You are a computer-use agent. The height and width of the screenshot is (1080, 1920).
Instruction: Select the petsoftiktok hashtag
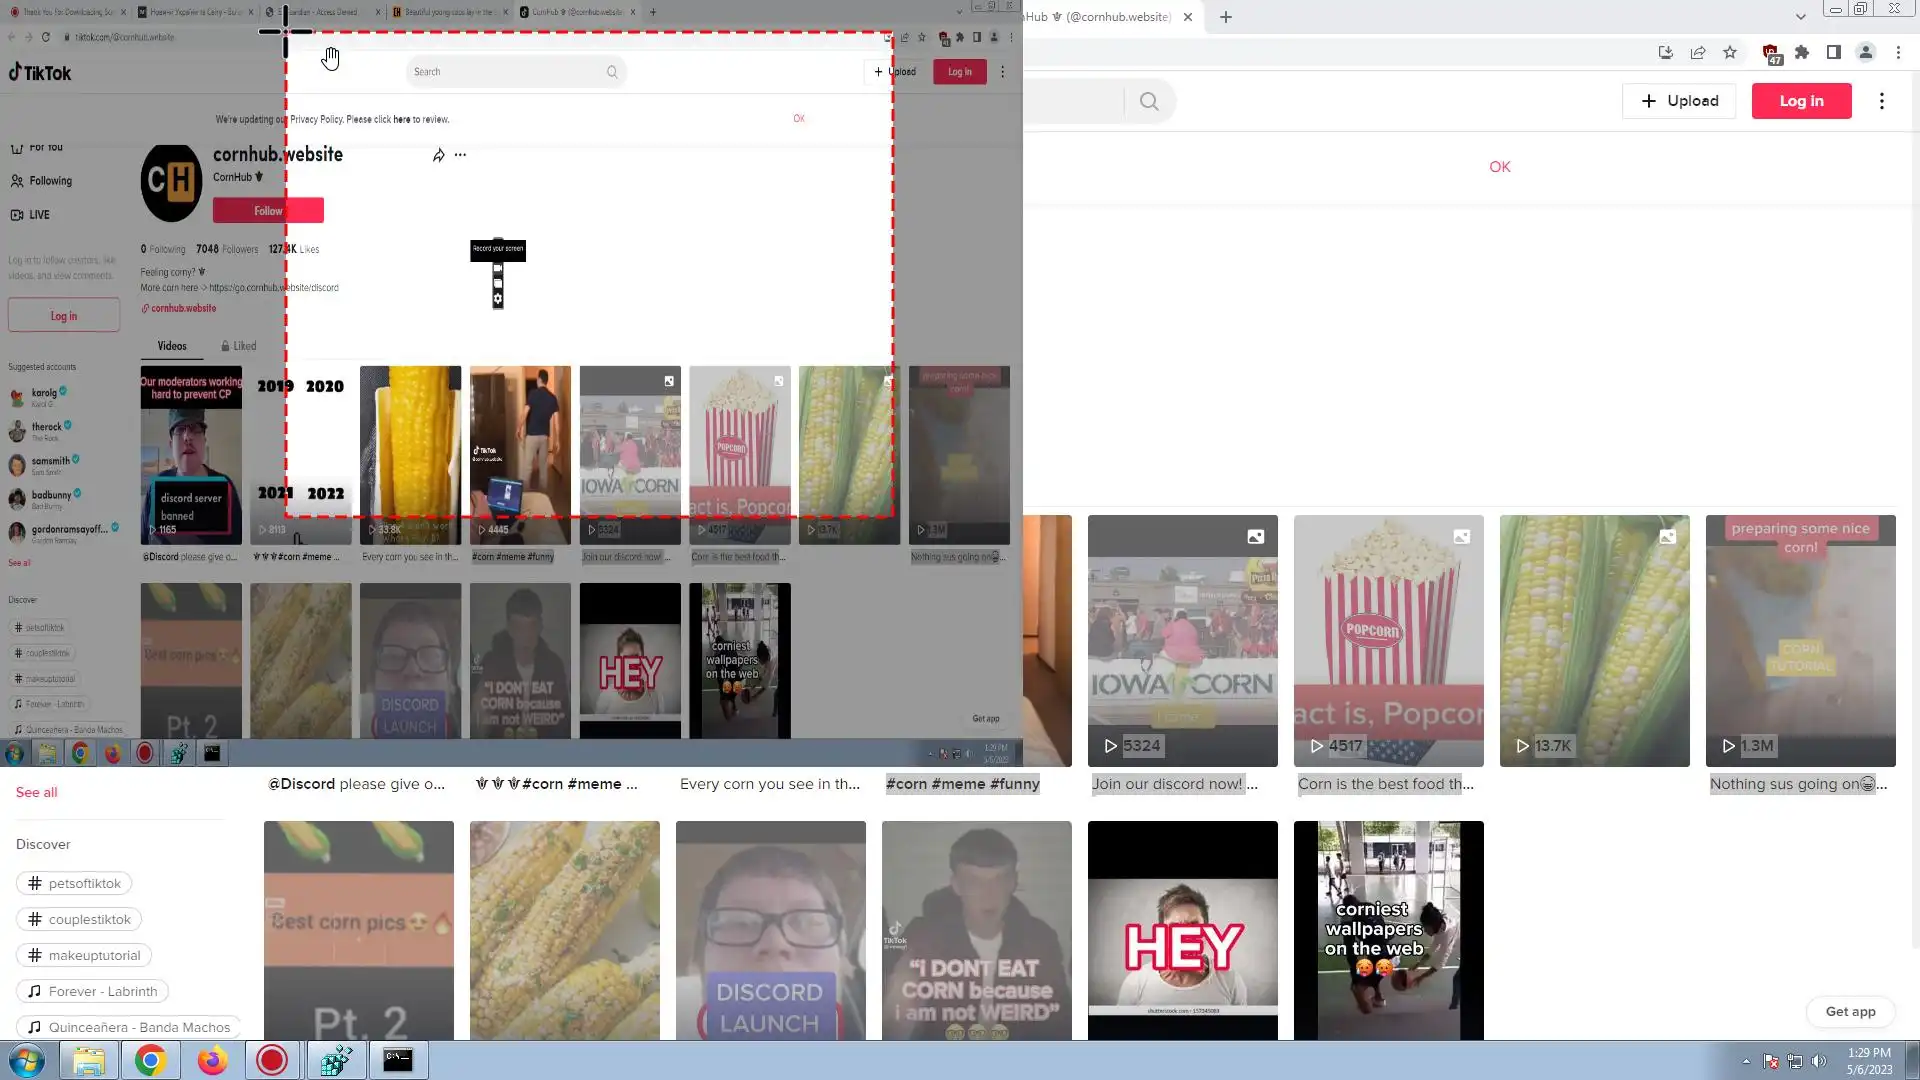tap(74, 883)
